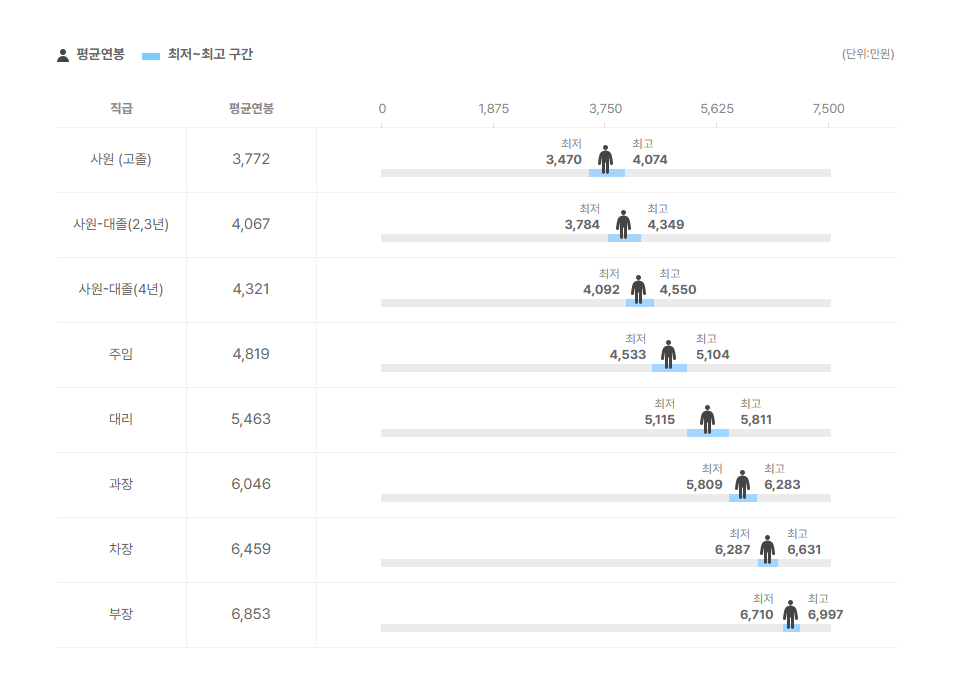Click the 6,046 average salary value
953x697 pixels.
[x=251, y=484]
